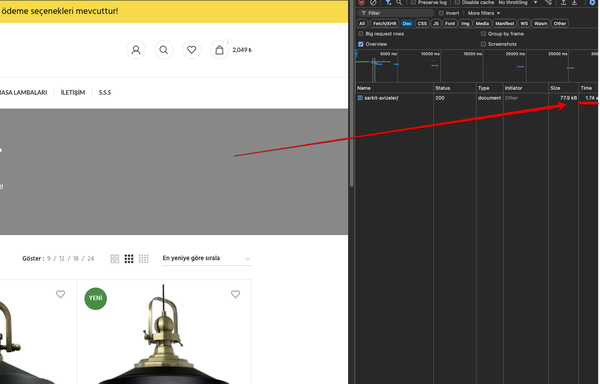Sort by Size column header
This screenshot has width=600, height=384.
pyautogui.click(x=564, y=88)
